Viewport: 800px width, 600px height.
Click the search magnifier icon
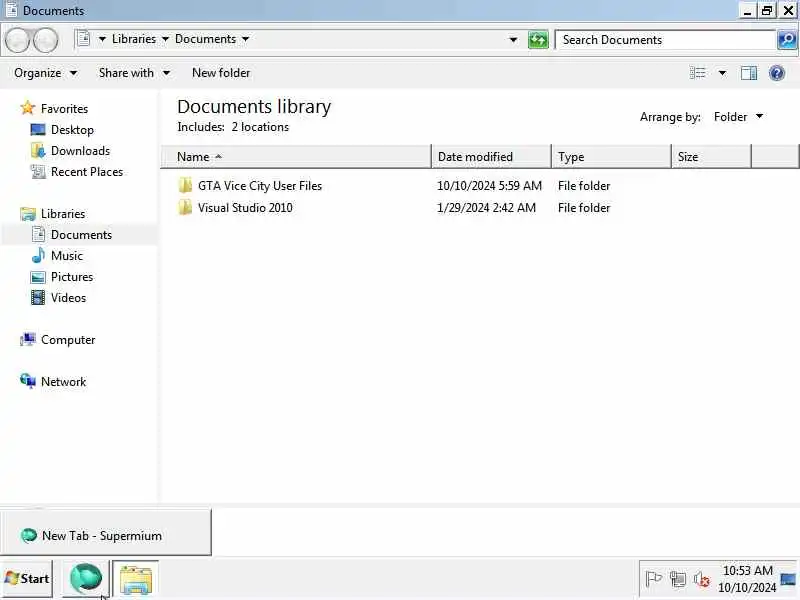click(x=787, y=39)
